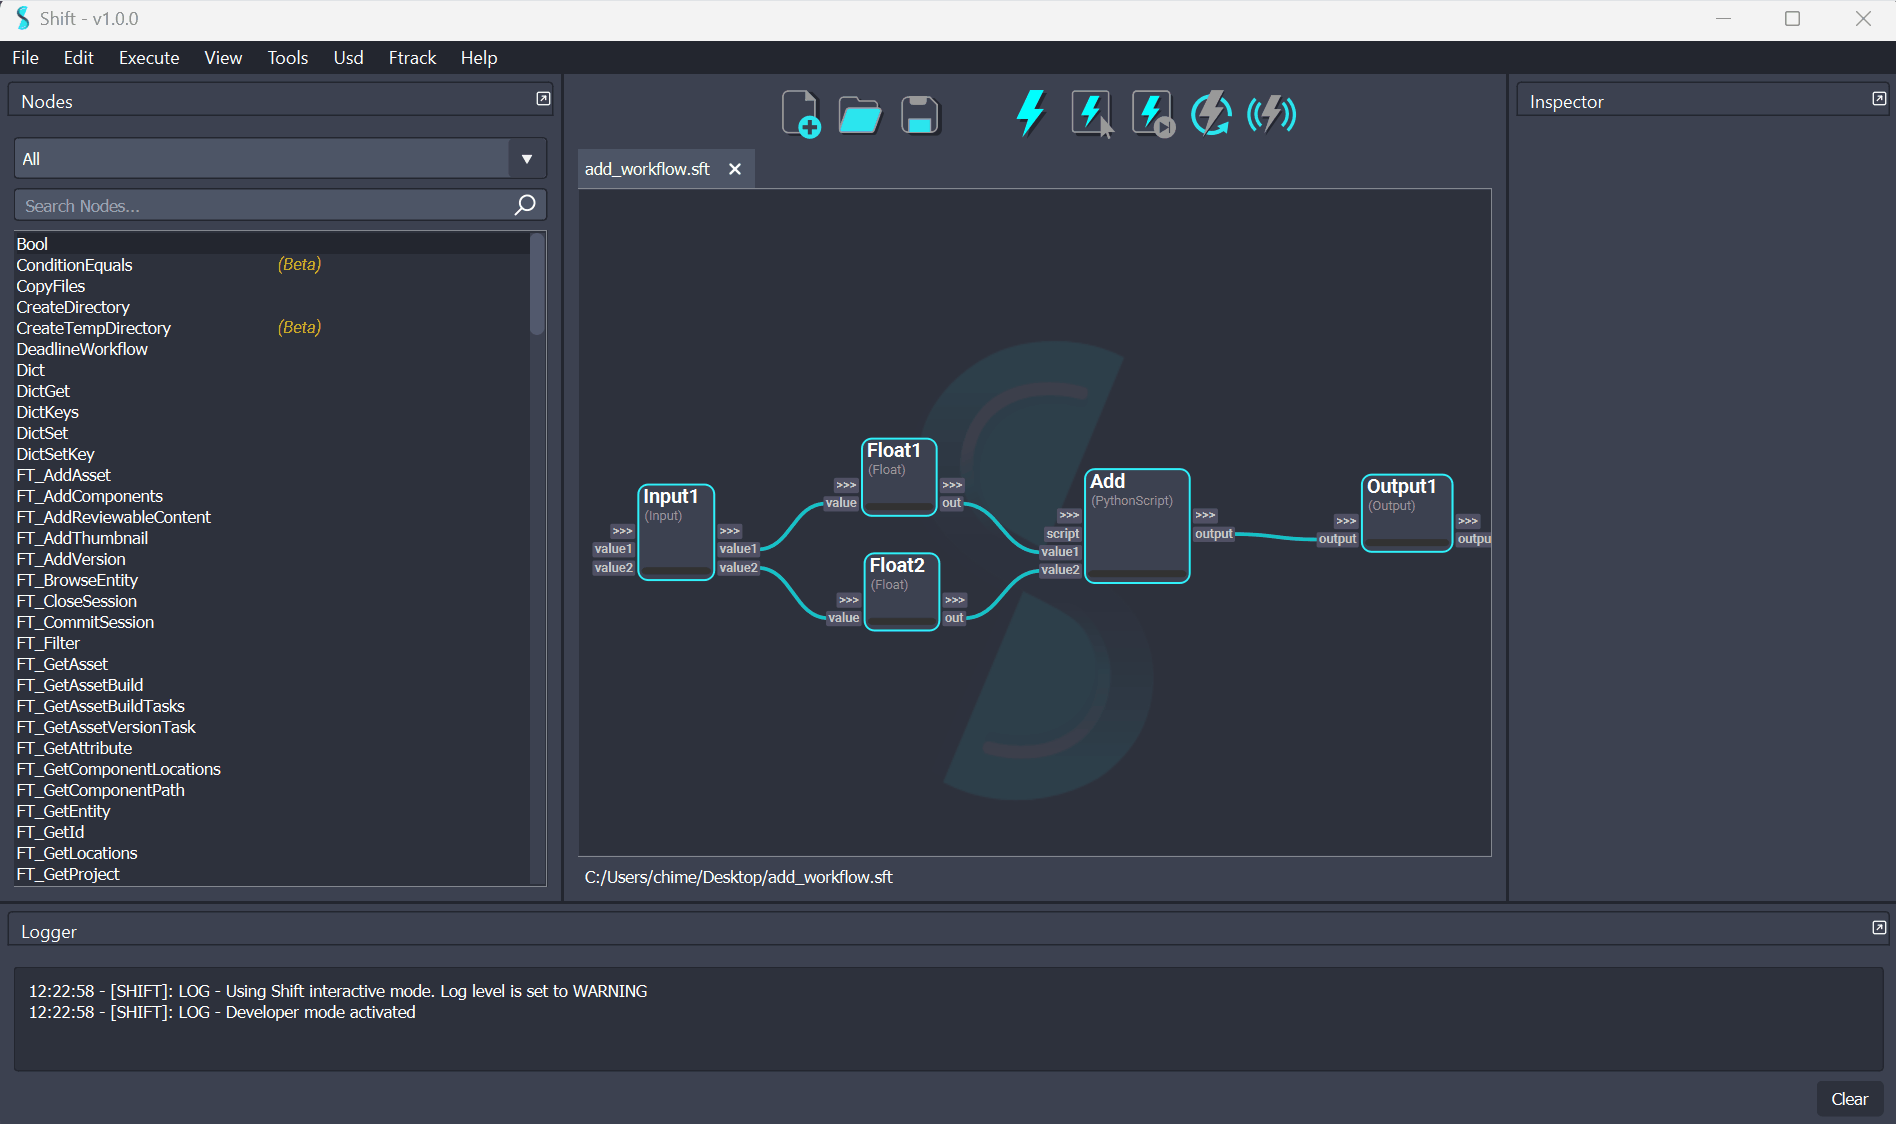Click the lightning broadcast waves icon

[x=1271, y=113]
